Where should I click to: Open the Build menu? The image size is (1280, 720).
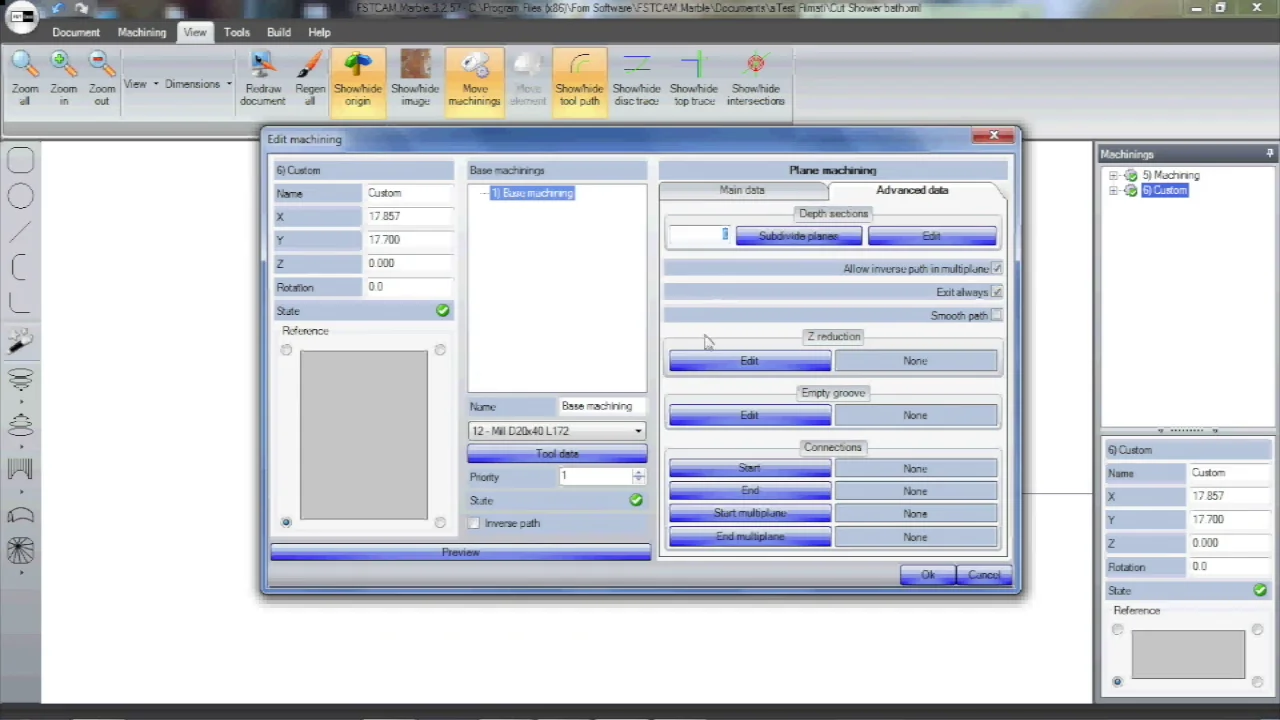279,32
